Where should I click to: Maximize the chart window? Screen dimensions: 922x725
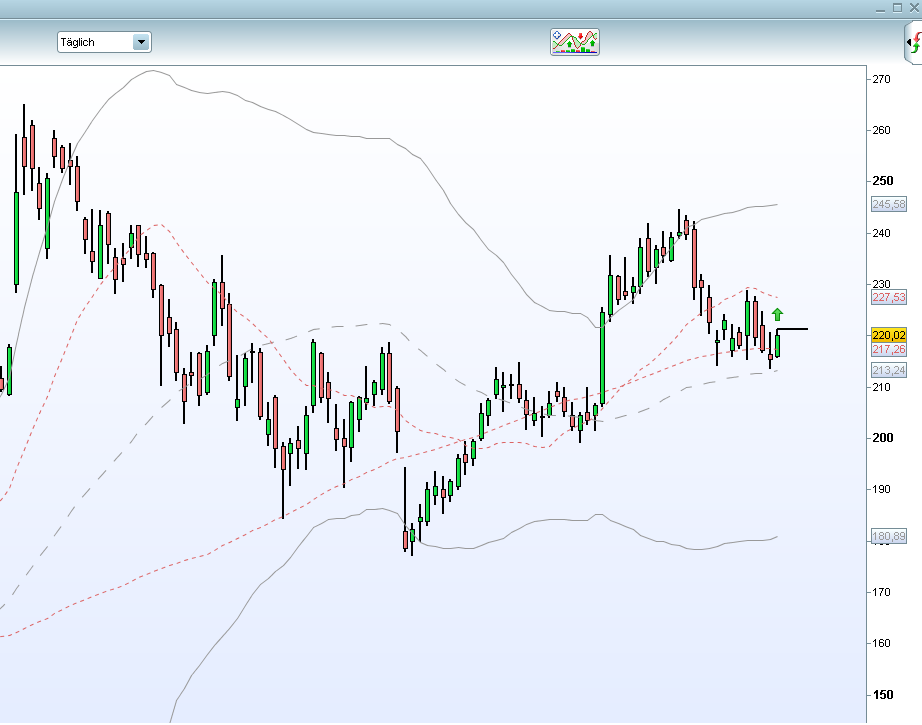pos(897,7)
